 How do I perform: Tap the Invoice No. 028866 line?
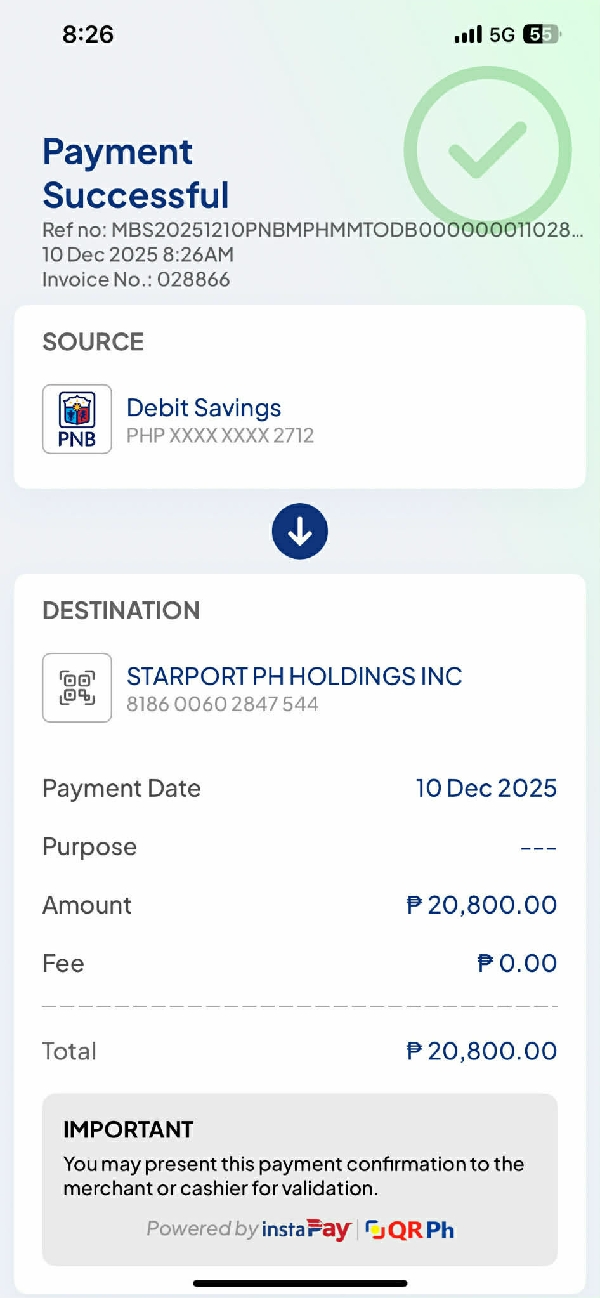(x=136, y=279)
